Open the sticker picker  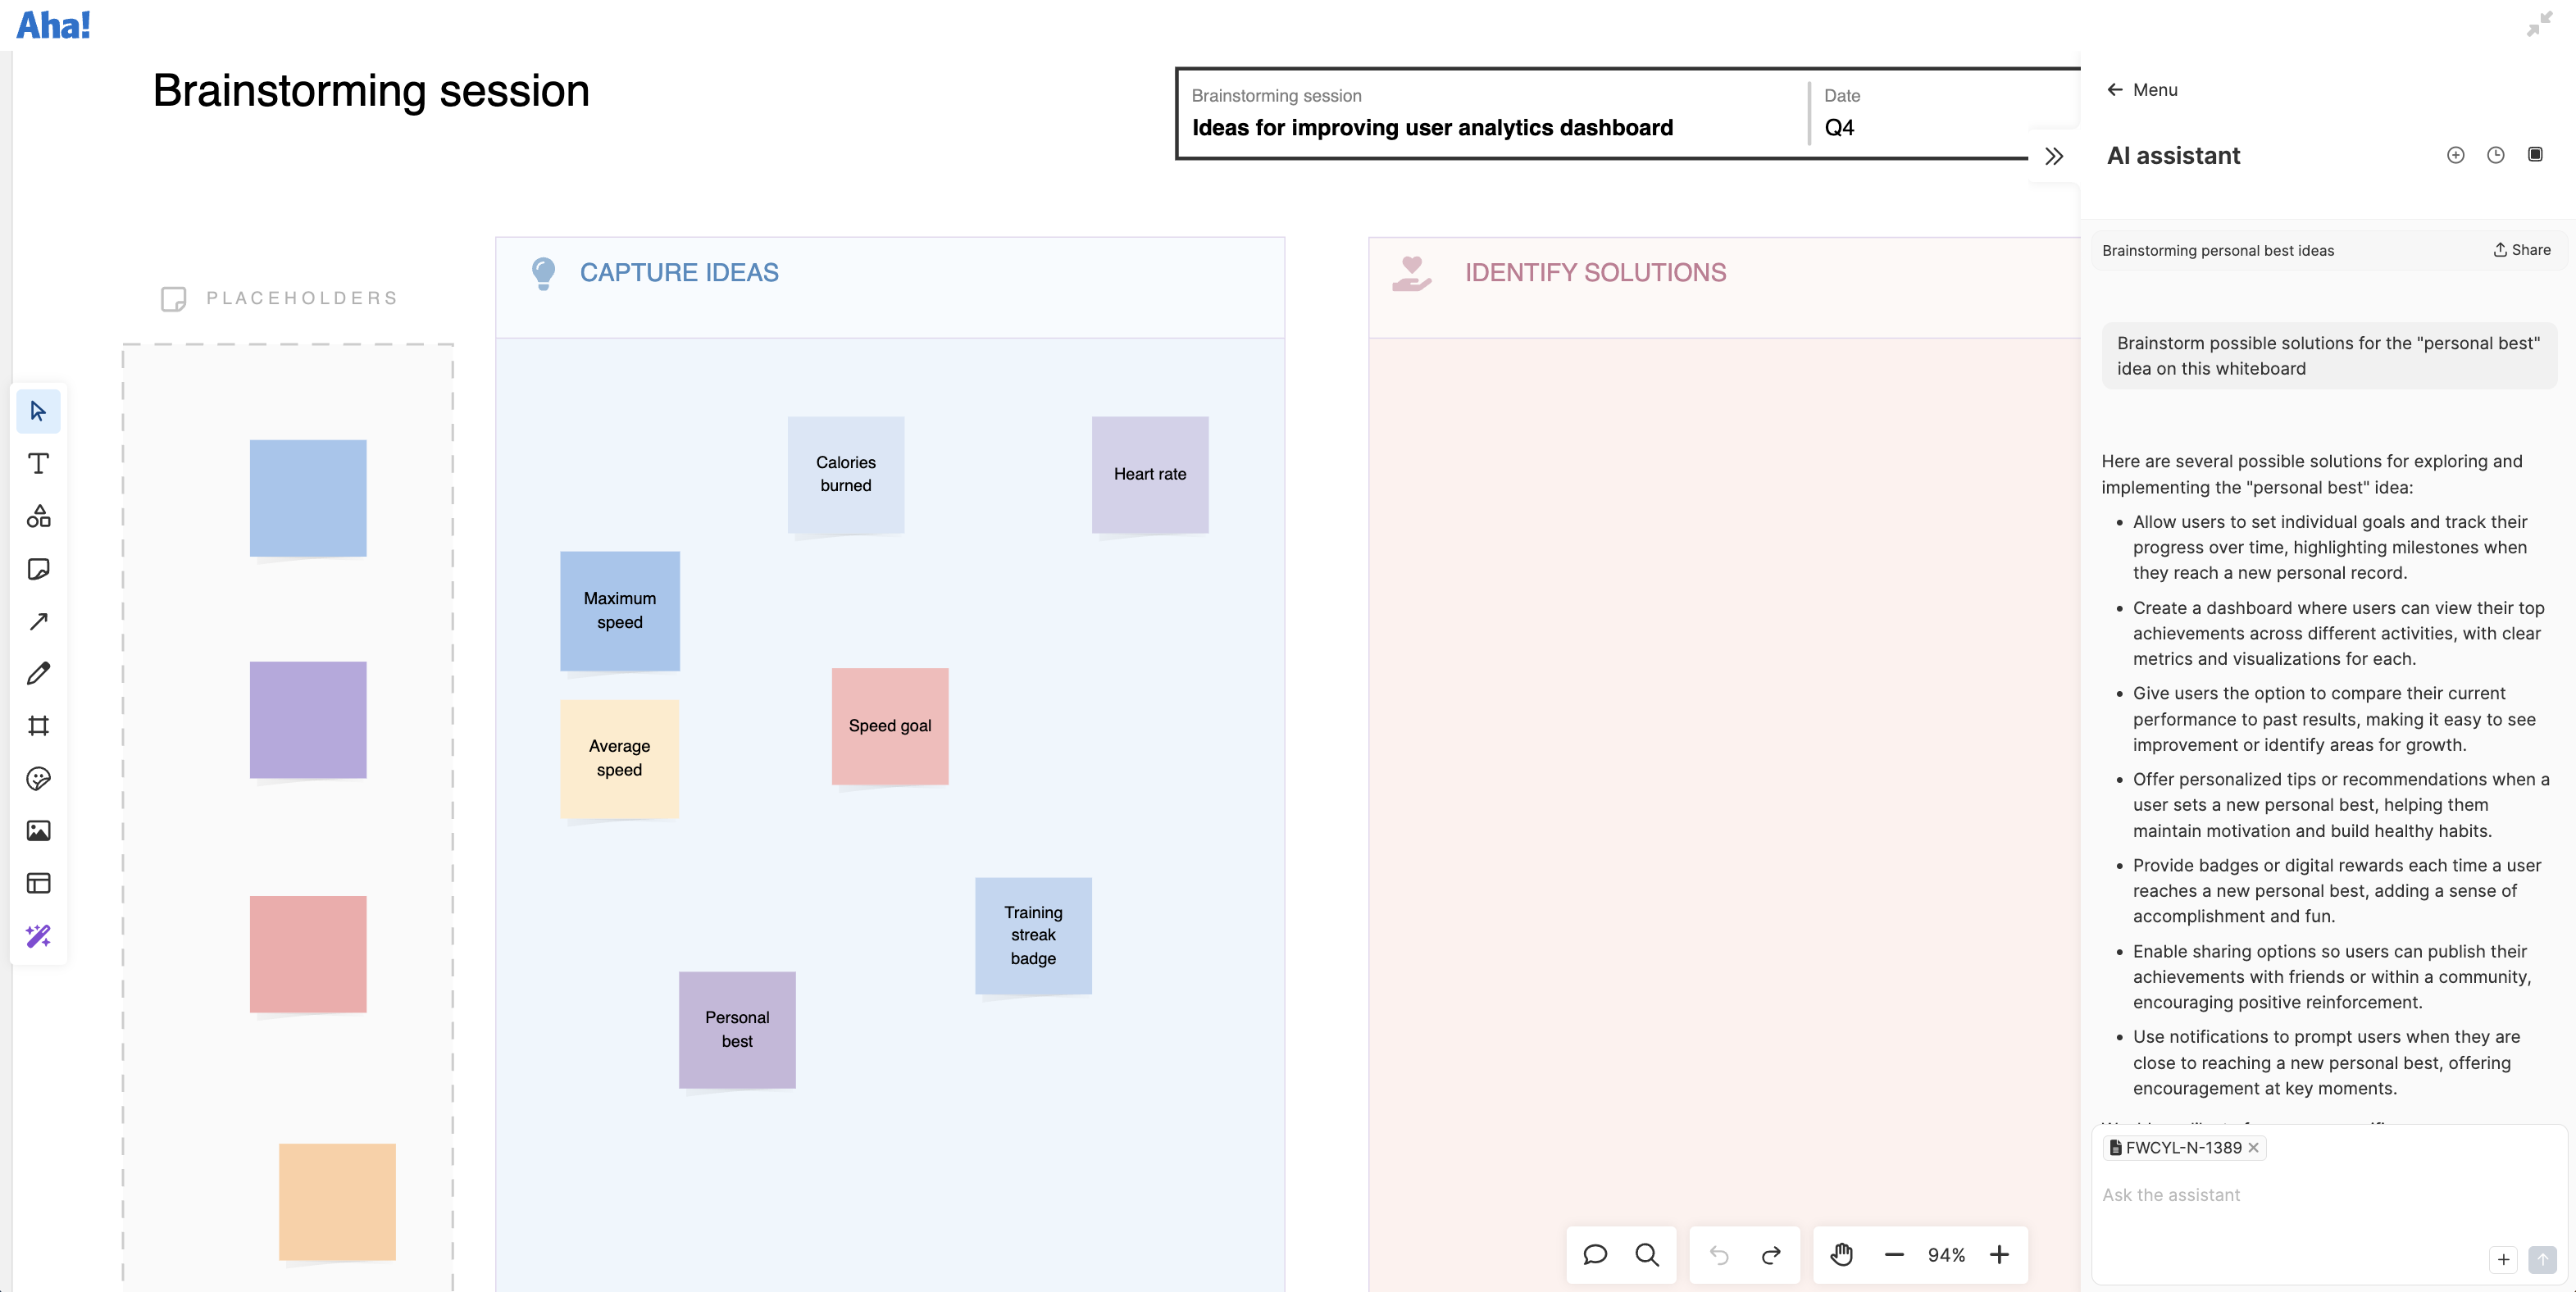coord(38,778)
